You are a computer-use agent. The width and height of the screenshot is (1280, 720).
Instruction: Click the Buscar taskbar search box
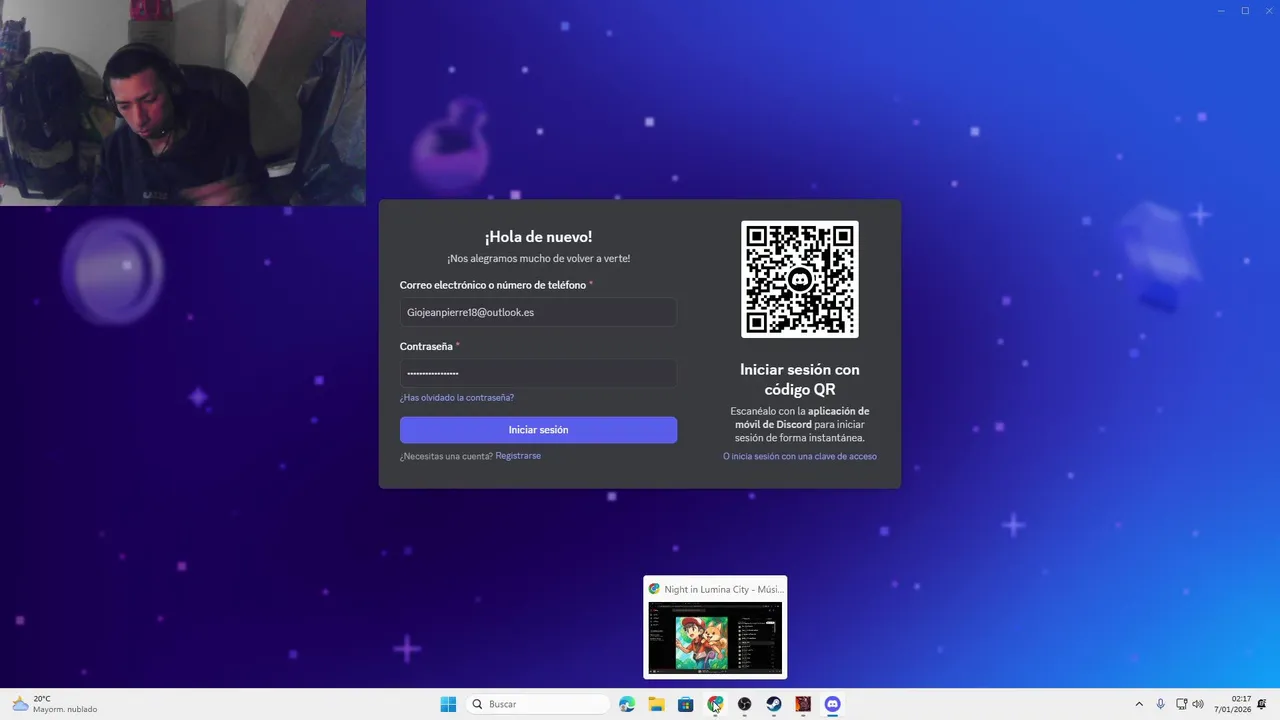pyautogui.click(x=538, y=704)
